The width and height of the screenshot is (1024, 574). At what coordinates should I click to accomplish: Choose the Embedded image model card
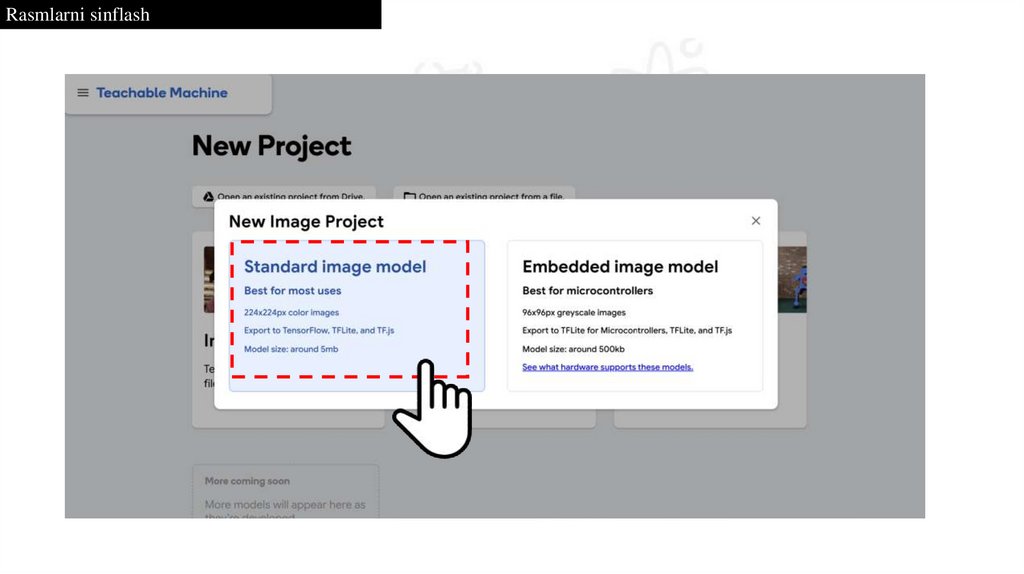point(635,316)
